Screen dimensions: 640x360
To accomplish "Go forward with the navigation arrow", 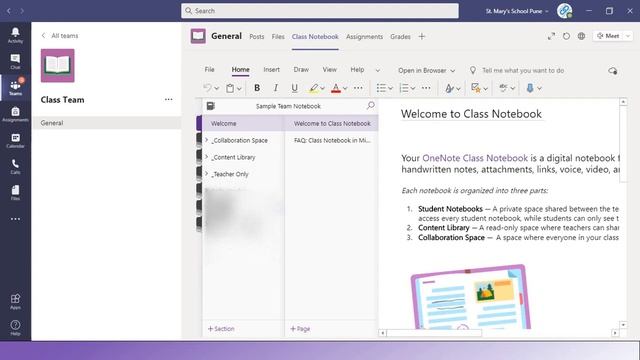I will click(x=22, y=11).
